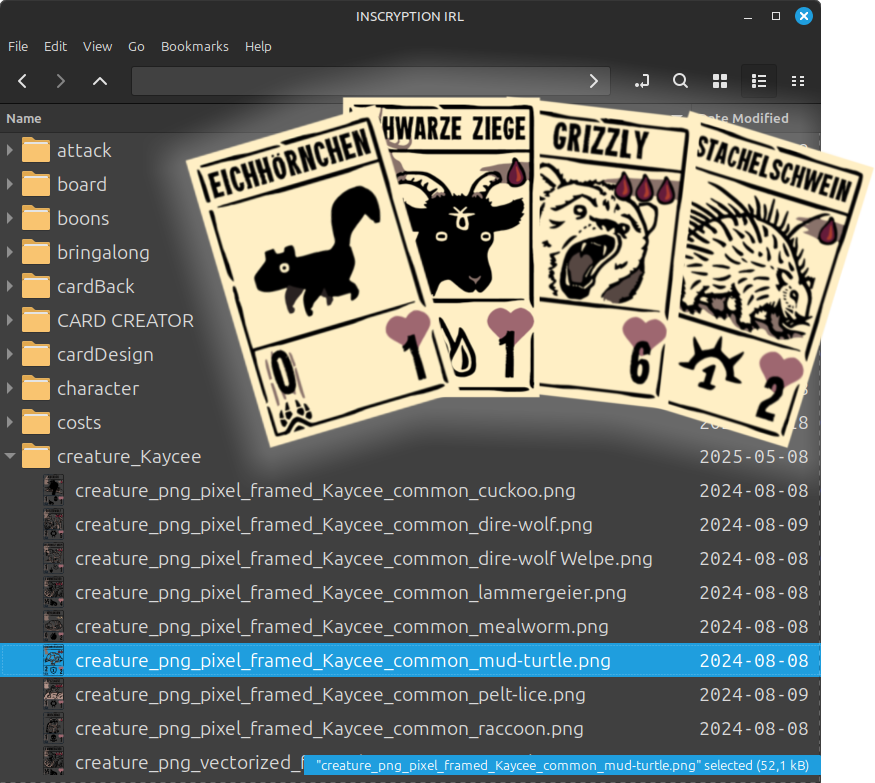Image resolution: width=875 pixels, height=783 pixels.
Task: Click the mealworm.png file thumbnail
Action: point(54,626)
